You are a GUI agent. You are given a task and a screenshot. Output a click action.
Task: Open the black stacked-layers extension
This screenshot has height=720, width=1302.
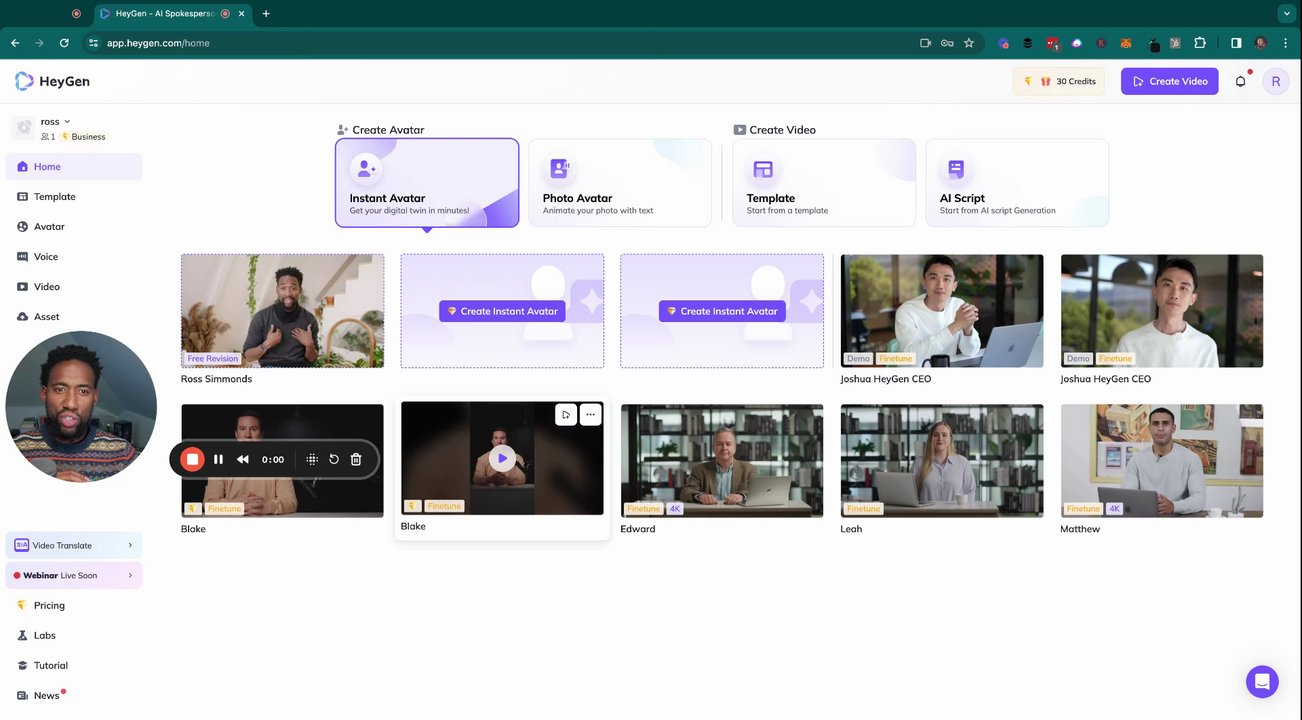click(x=1027, y=43)
